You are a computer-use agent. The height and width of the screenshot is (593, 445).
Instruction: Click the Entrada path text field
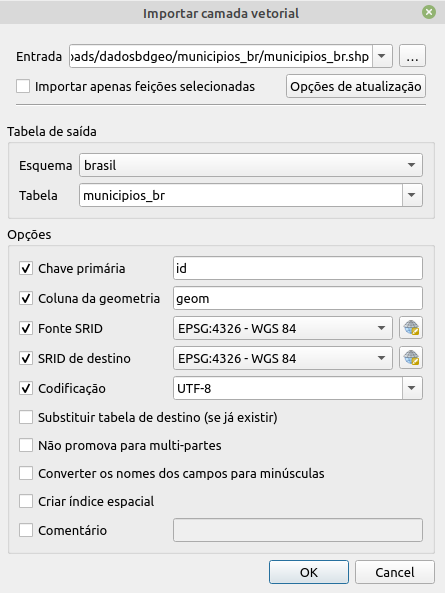coord(221,56)
